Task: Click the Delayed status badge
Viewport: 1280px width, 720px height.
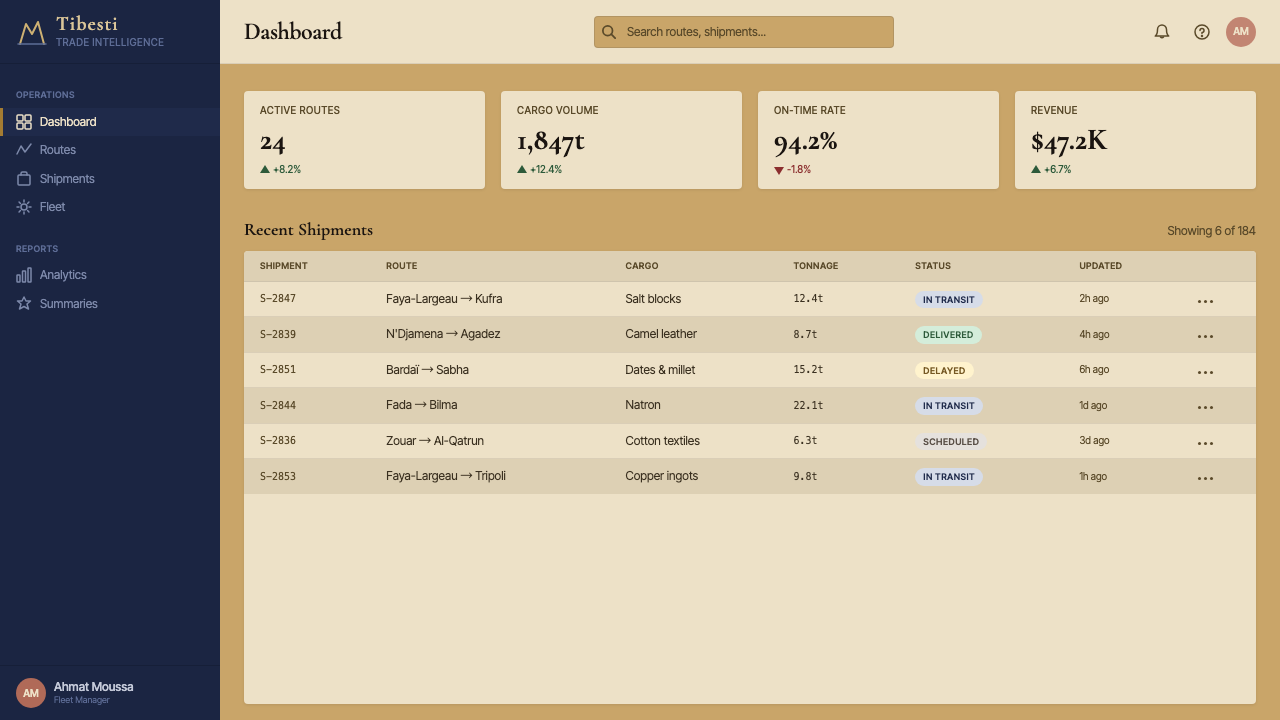Action: pos(944,371)
